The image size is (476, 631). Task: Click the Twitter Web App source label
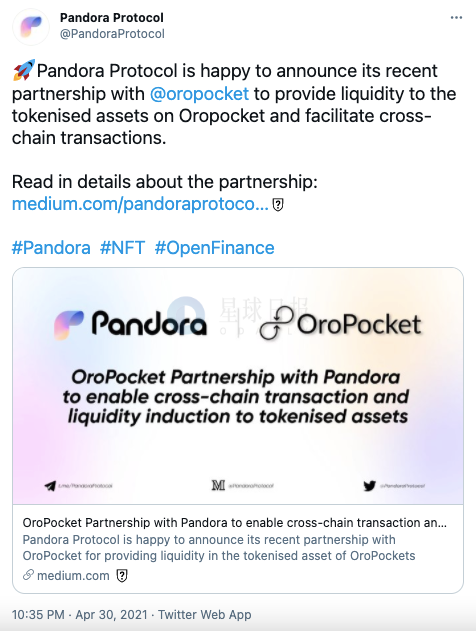tap(204, 615)
